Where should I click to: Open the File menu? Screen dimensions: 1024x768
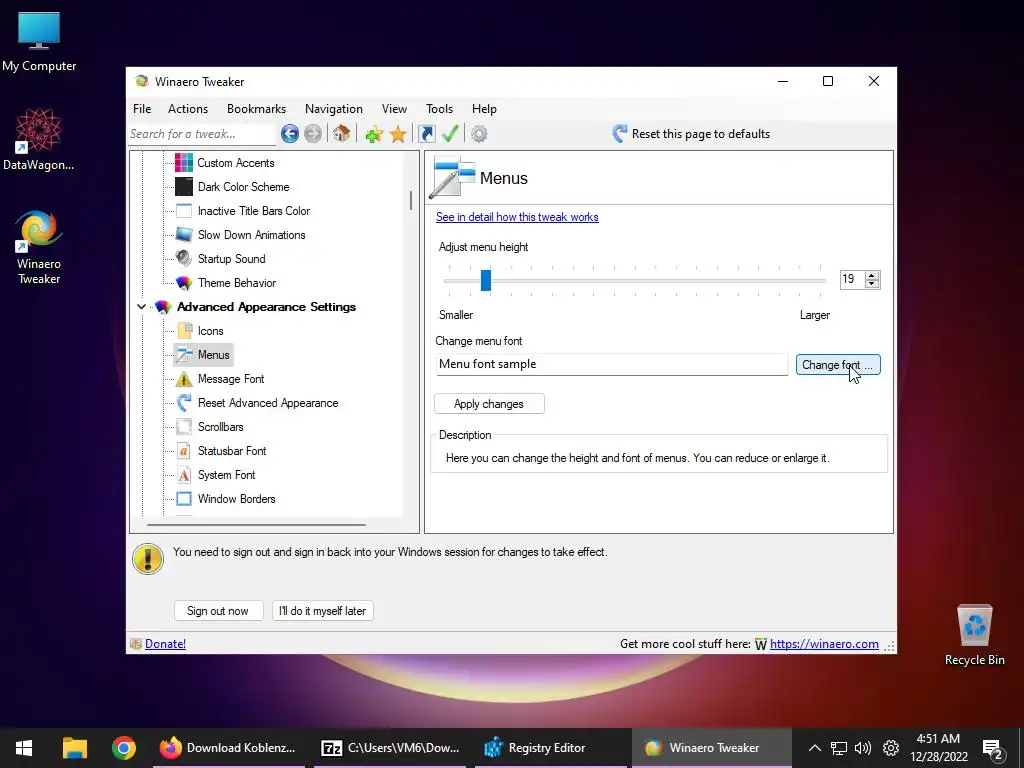coord(142,109)
